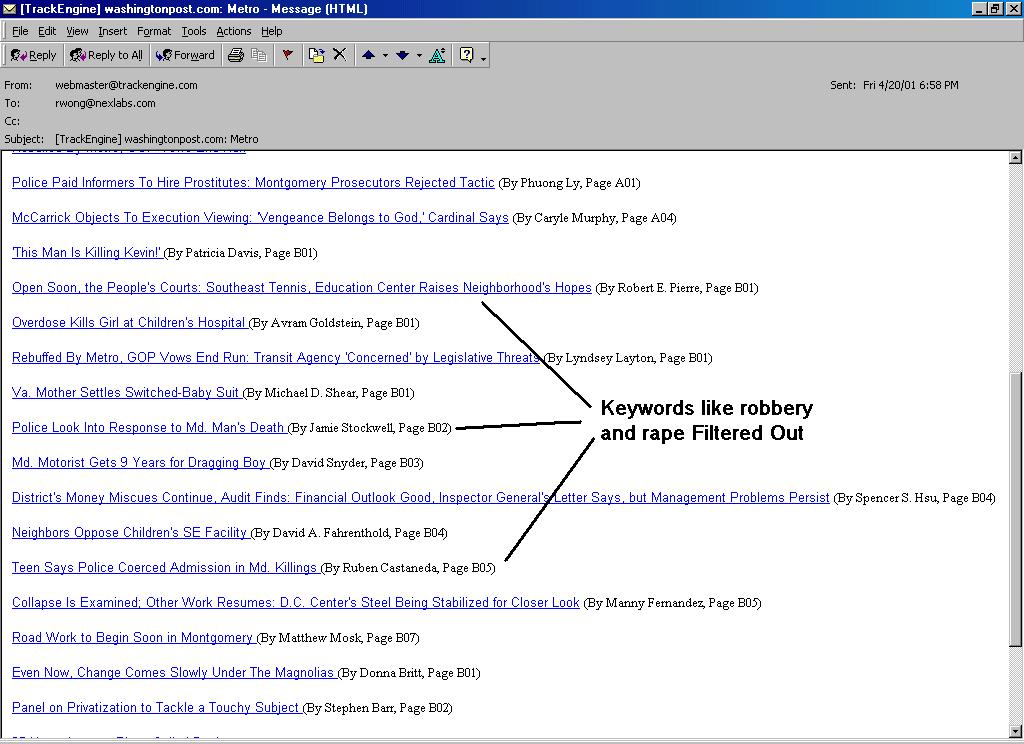Open the Edit menu
This screenshot has width=1024, height=744.
point(47,31)
